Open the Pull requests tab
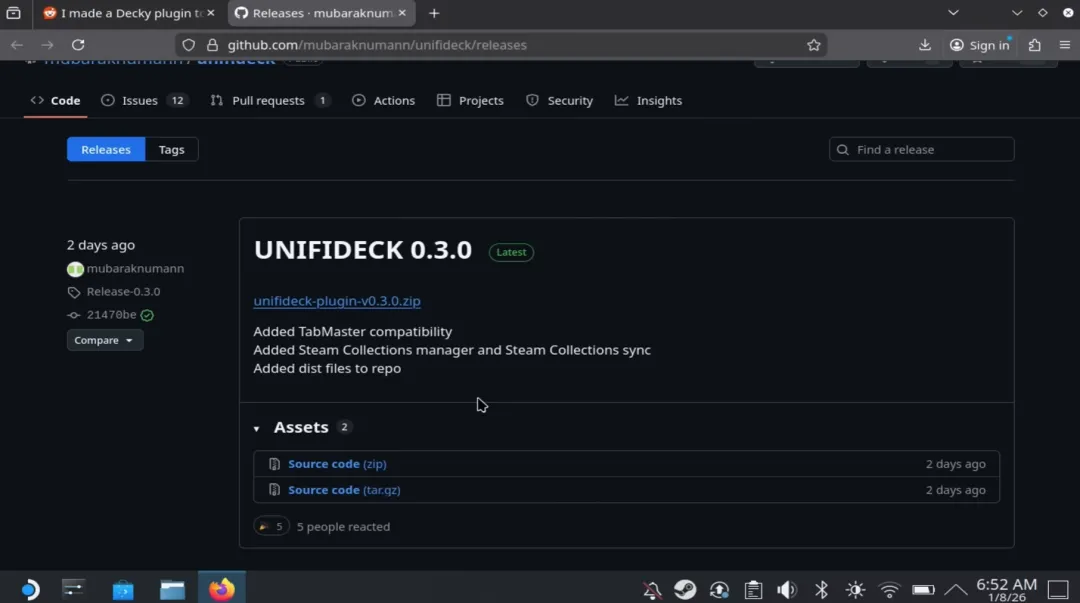 click(270, 101)
